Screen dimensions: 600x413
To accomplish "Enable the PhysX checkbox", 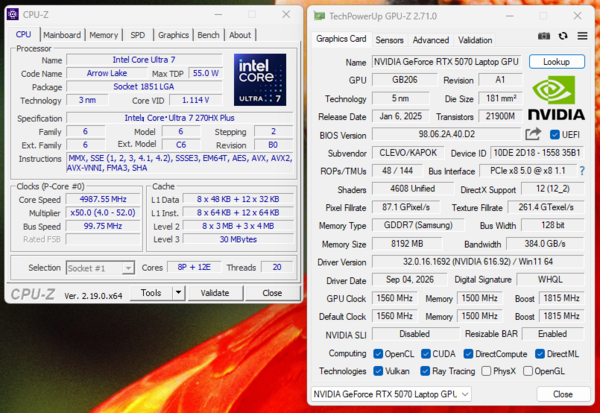I will click(x=486, y=371).
